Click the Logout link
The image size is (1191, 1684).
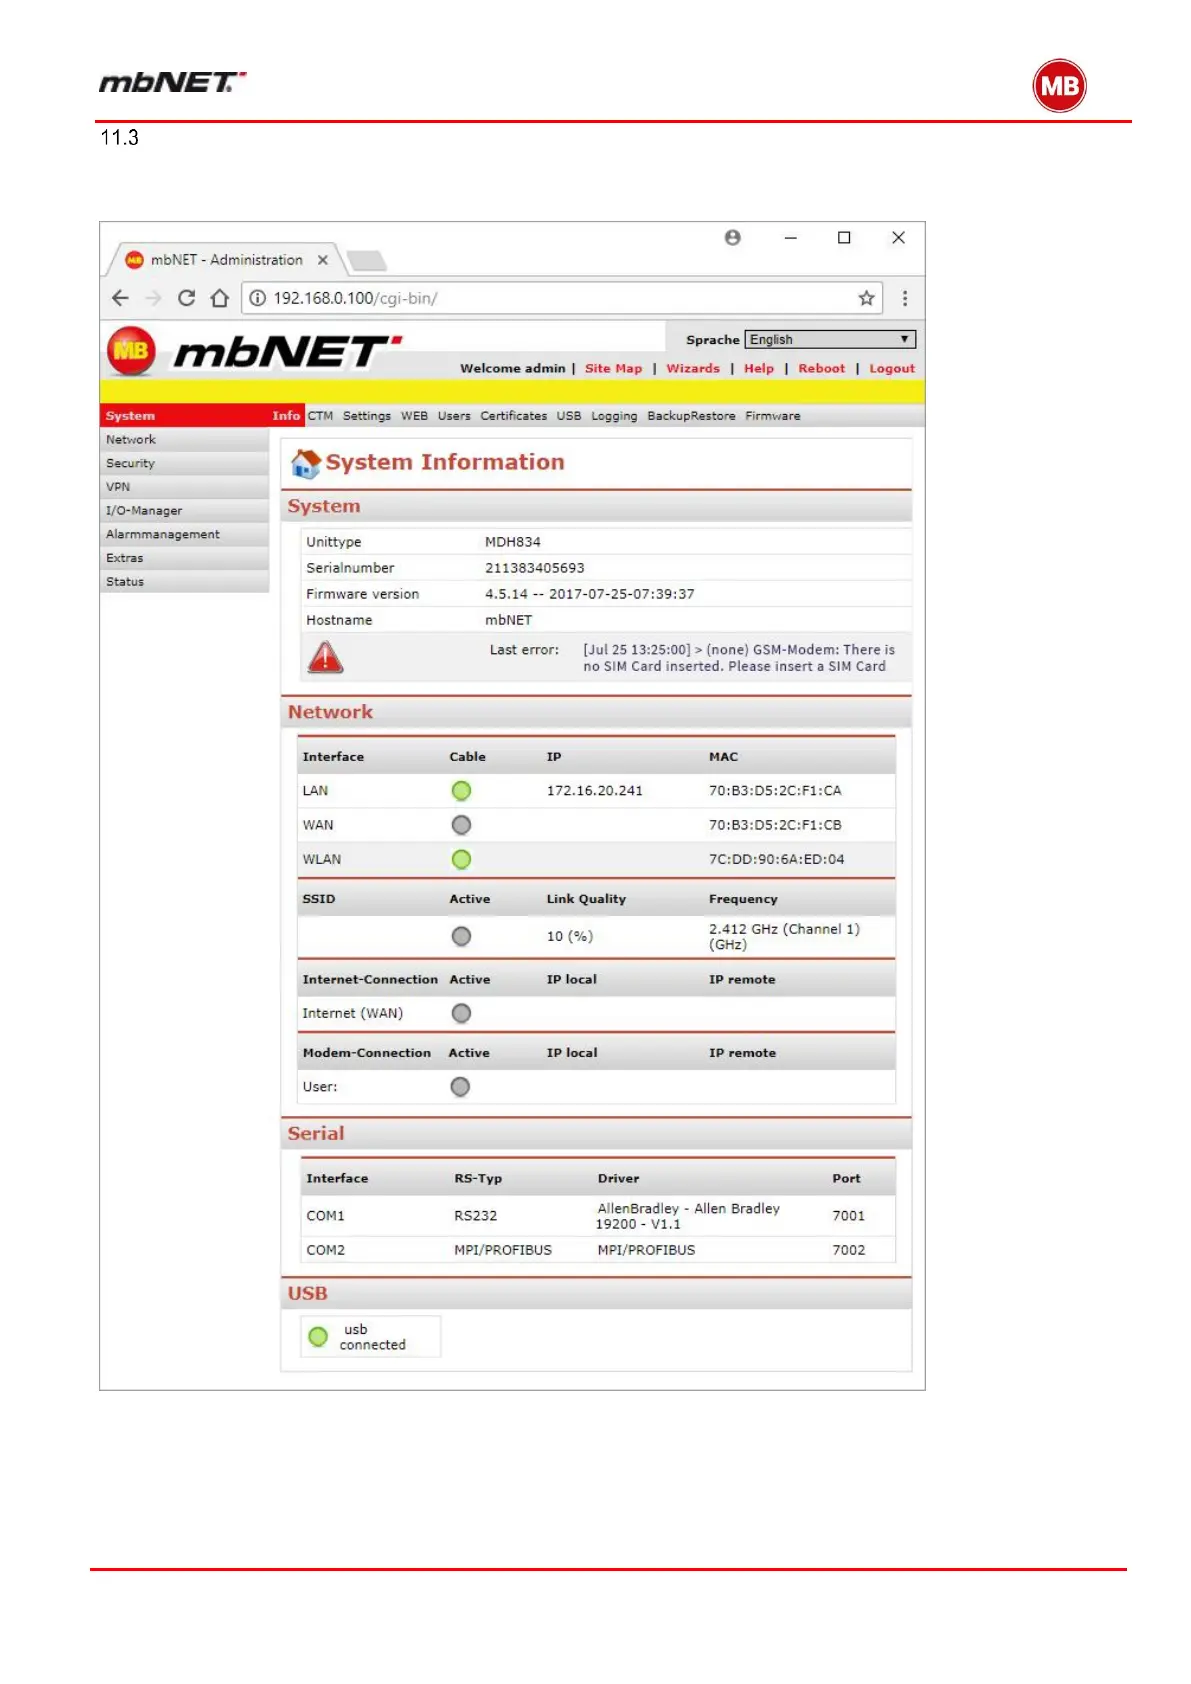pos(892,368)
